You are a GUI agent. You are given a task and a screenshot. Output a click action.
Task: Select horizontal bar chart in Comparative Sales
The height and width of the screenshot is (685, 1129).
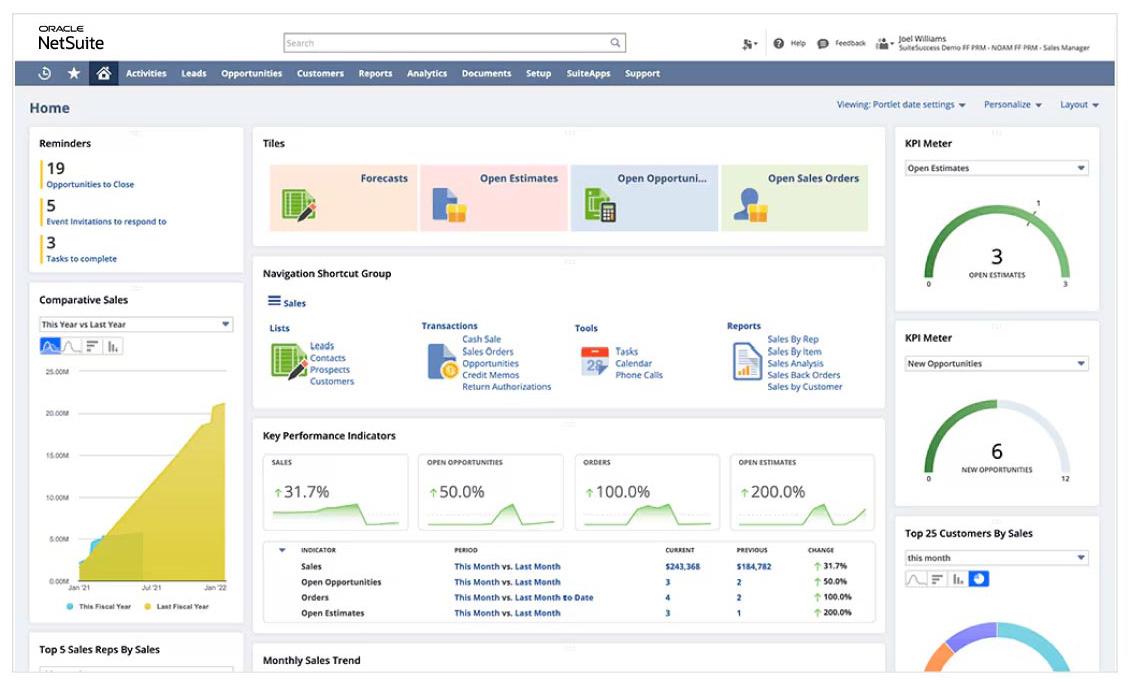click(91, 346)
